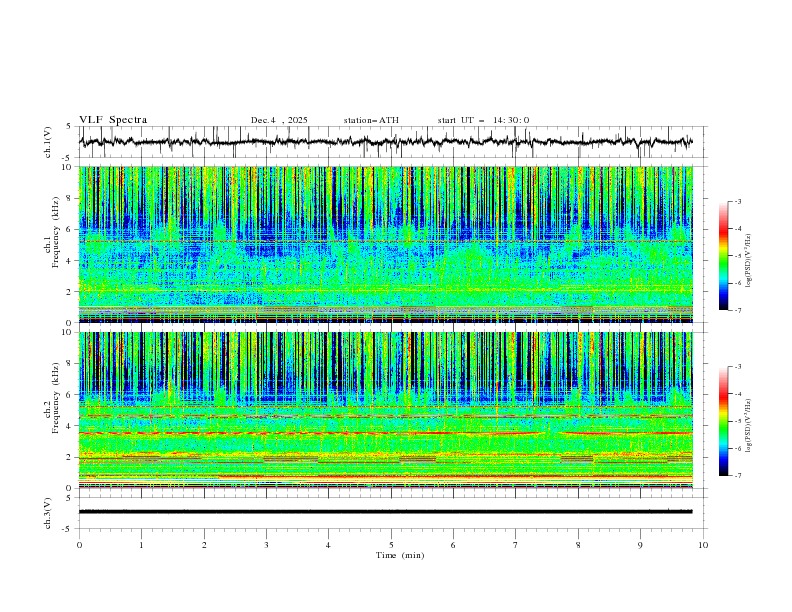792x612 pixels.
Task: Select the ch.1 colorbar "log(PSD)(V²/Hz)" label
Action: pos(750,261)
